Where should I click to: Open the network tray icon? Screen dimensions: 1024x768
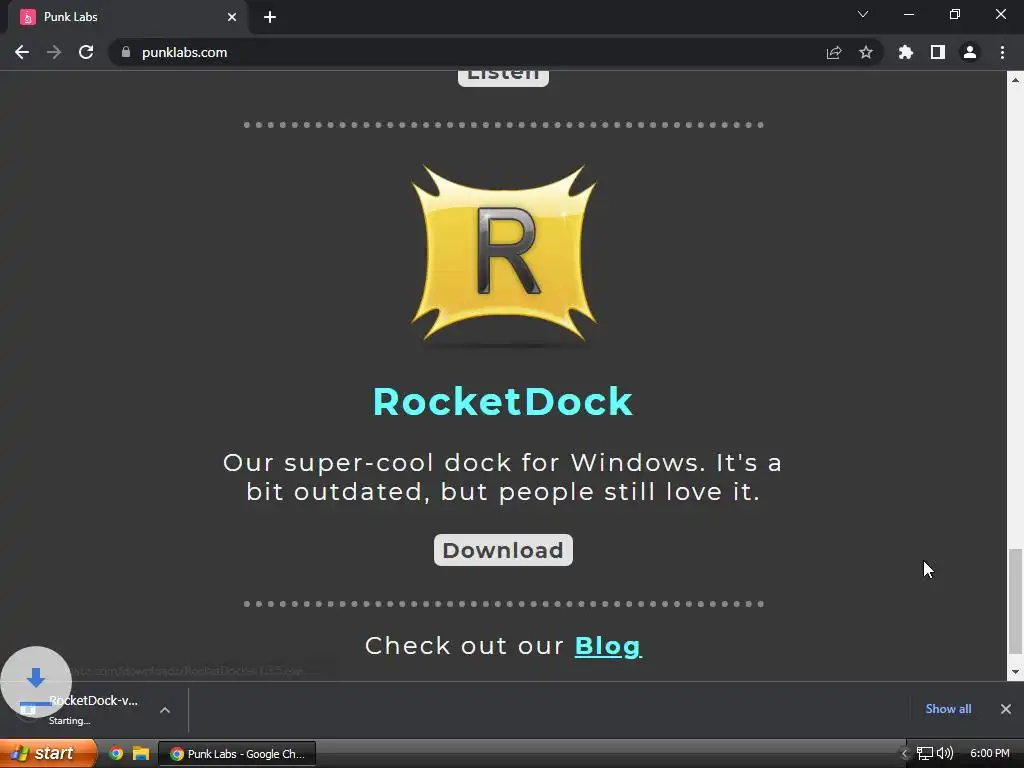pyautogui.click(x=925, y=754)
